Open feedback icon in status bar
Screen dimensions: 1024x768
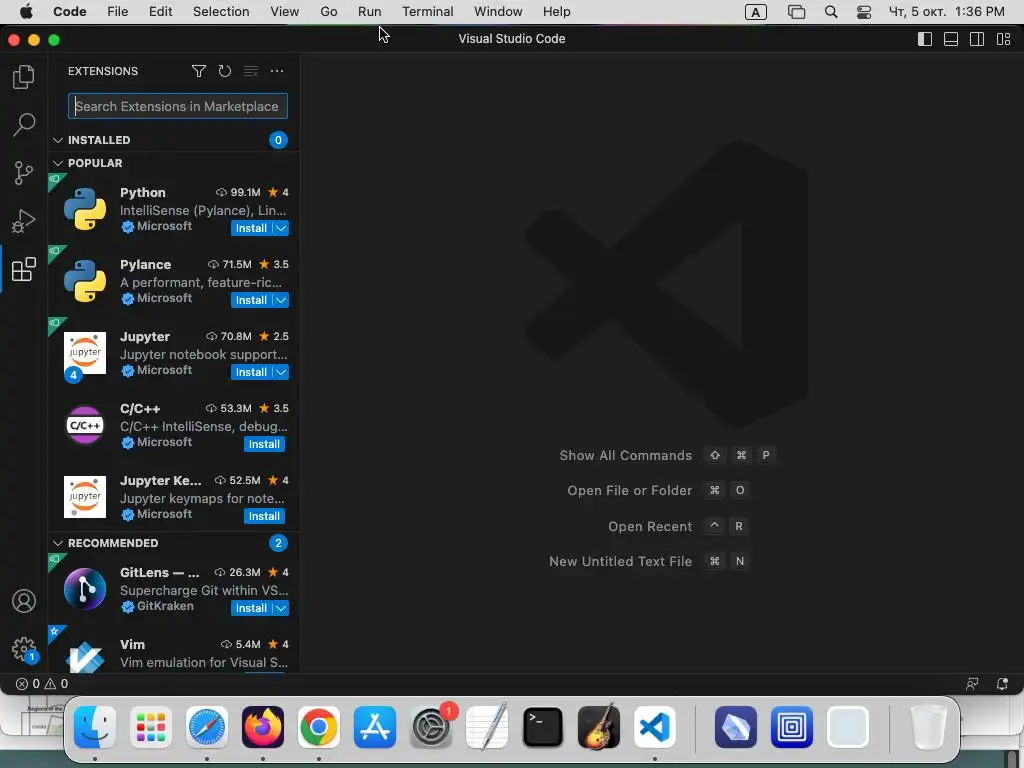pyautogui.click(x=972, y=684)
